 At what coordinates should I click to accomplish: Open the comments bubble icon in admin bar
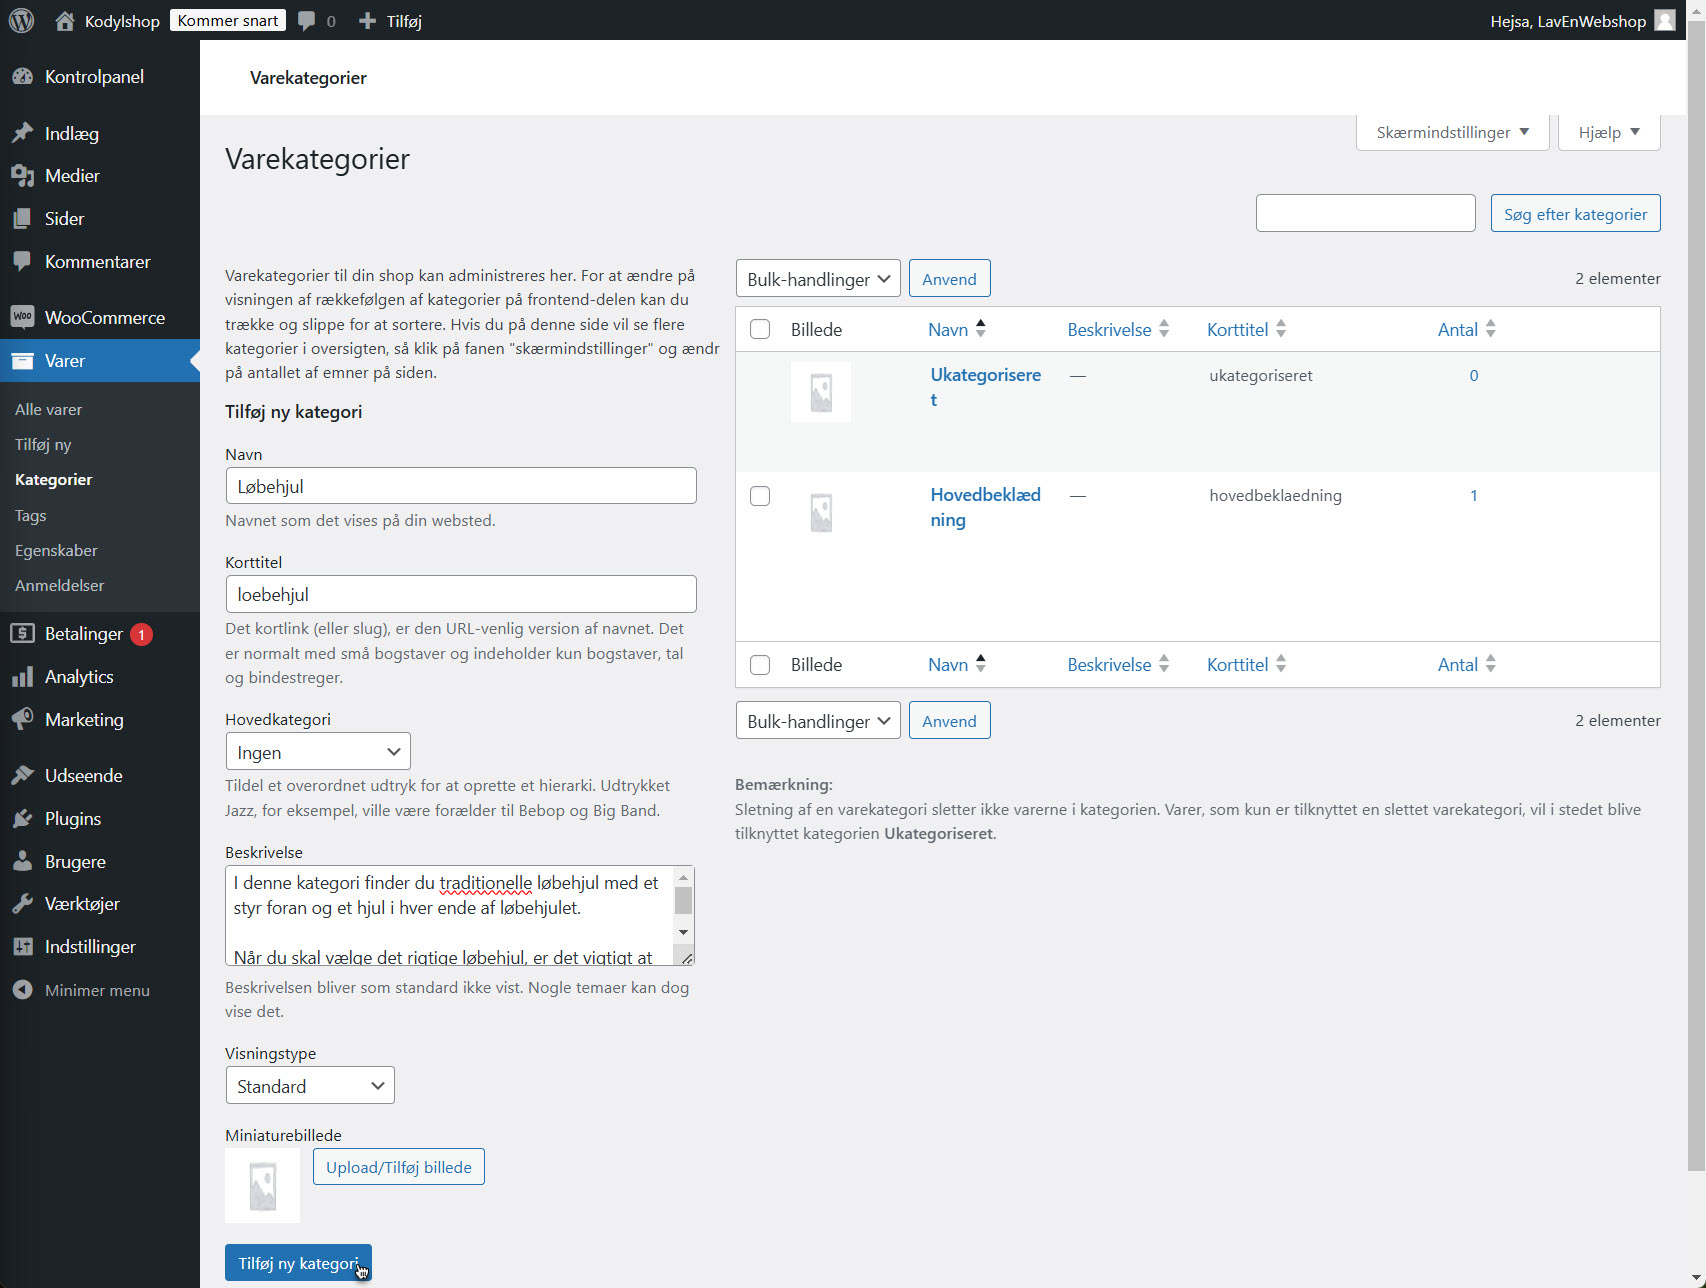coord(307,21)
